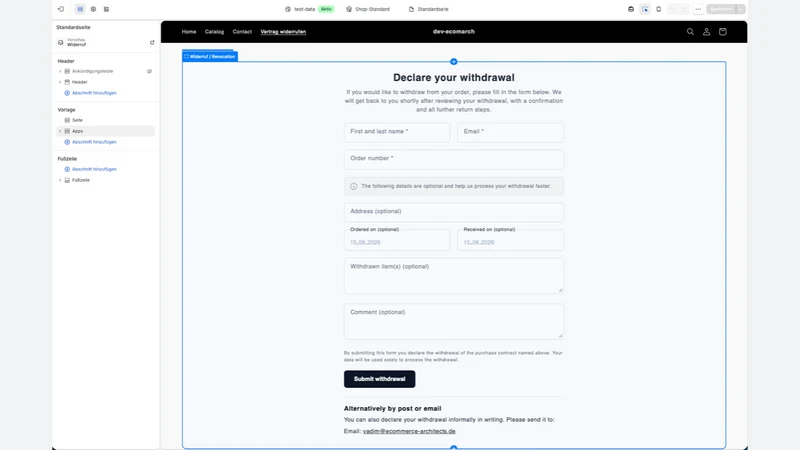Exit the theme editor via back icon
The width and height of the screenshot is (800, 450).
point(61,9)
